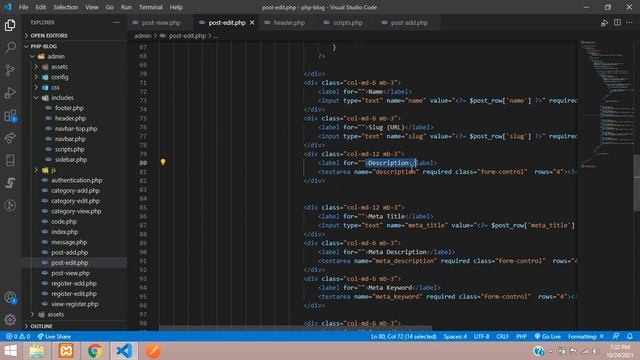Open the Selection menu
This screenshot has width=640, height=360.
pyautogui.click(x=65, y=7)
